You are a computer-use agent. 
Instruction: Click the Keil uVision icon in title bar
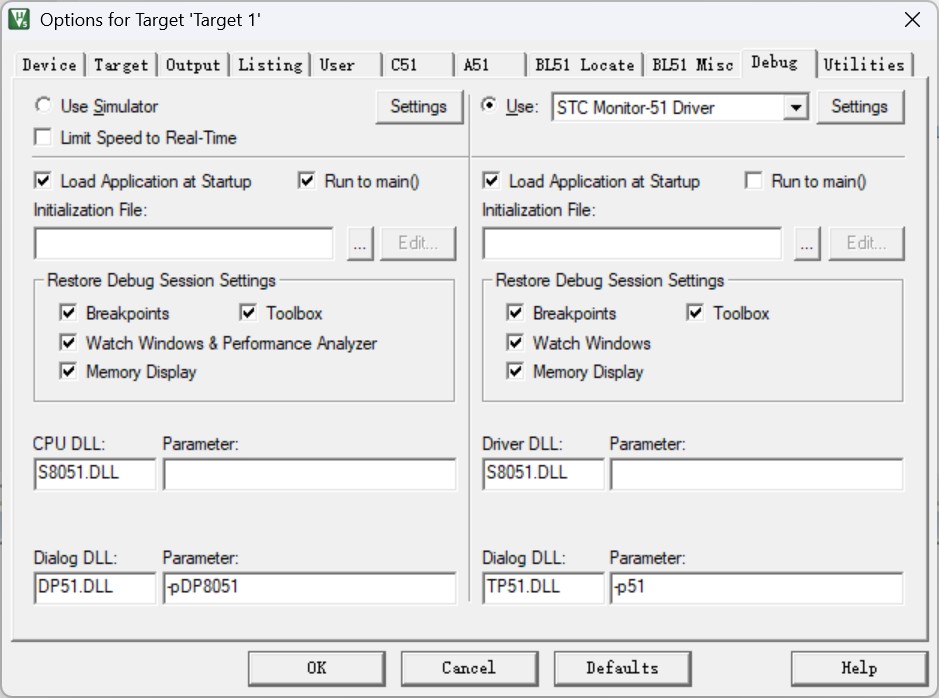pyautogui.click(x=19, y=19)
